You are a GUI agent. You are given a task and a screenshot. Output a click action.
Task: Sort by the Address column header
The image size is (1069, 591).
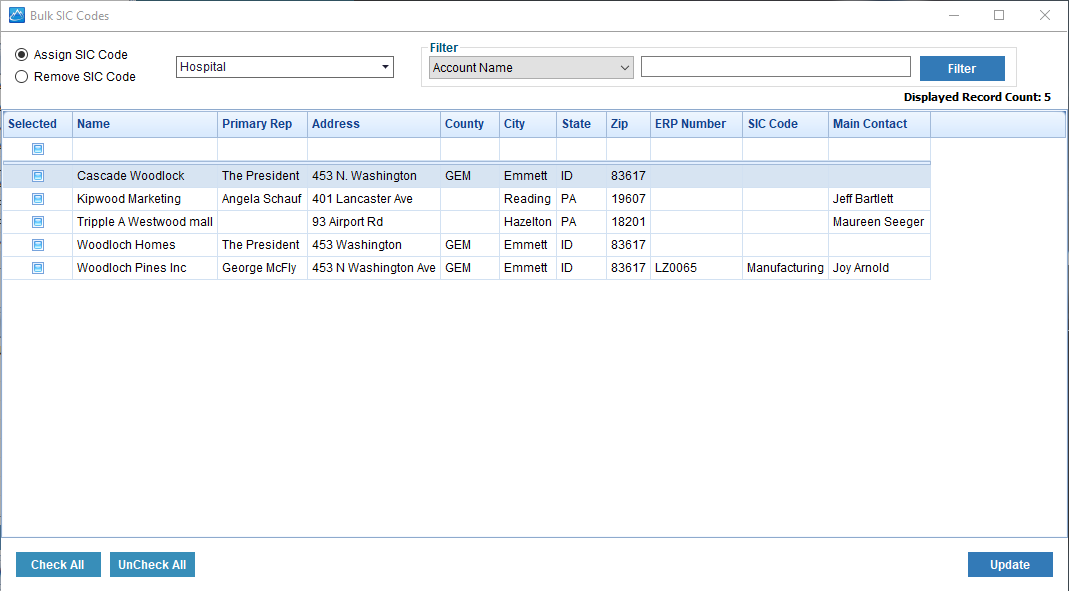click(x=374, y=124)
